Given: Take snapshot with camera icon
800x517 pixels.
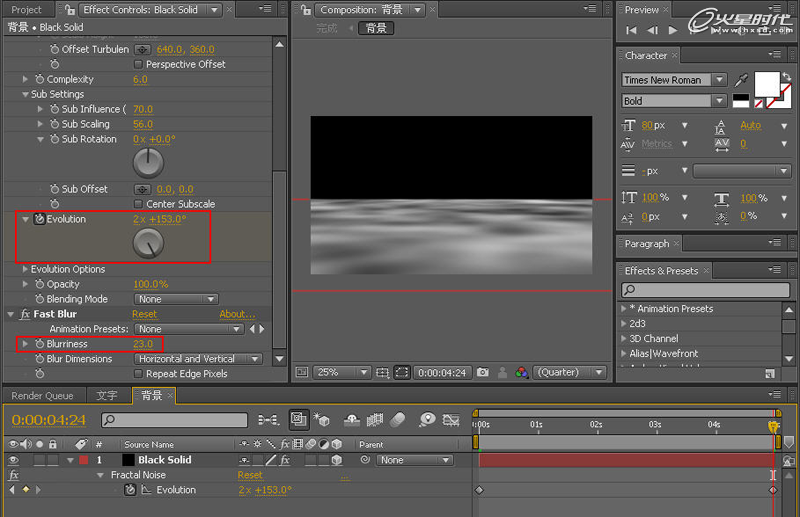Looking at the screenshot, I should click(x=483, y=373).
